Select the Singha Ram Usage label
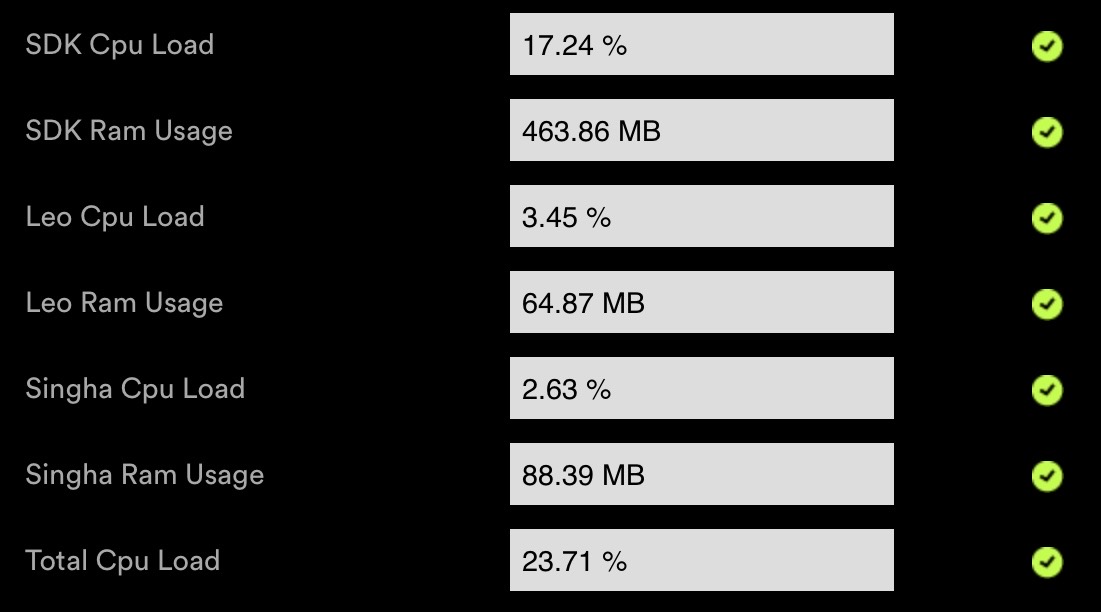Image resolution: width=1101 pixels, height=612 pixels. (145, 475)
